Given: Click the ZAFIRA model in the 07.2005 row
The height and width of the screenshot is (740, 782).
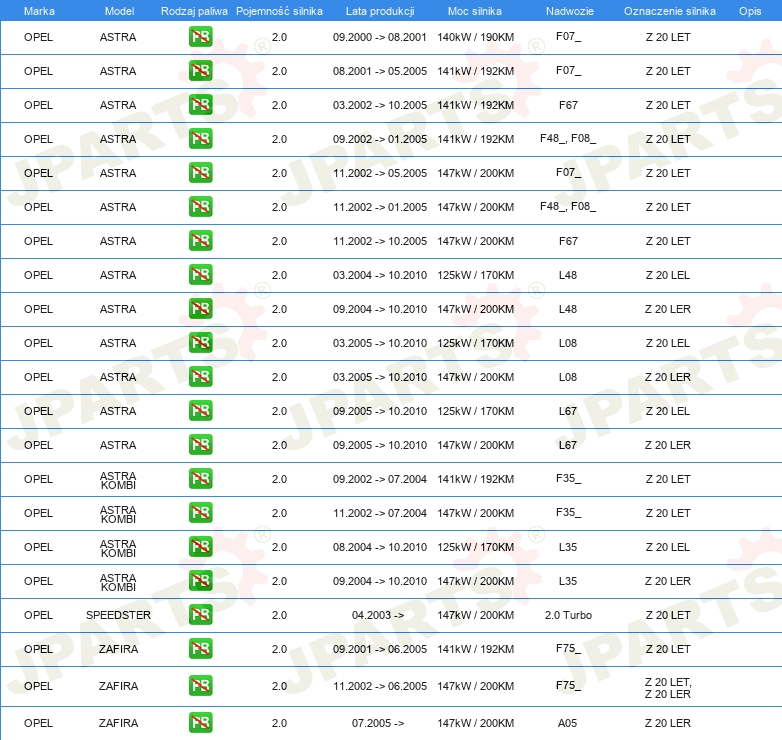Looking at the screenshot, I should pos(118,723).
